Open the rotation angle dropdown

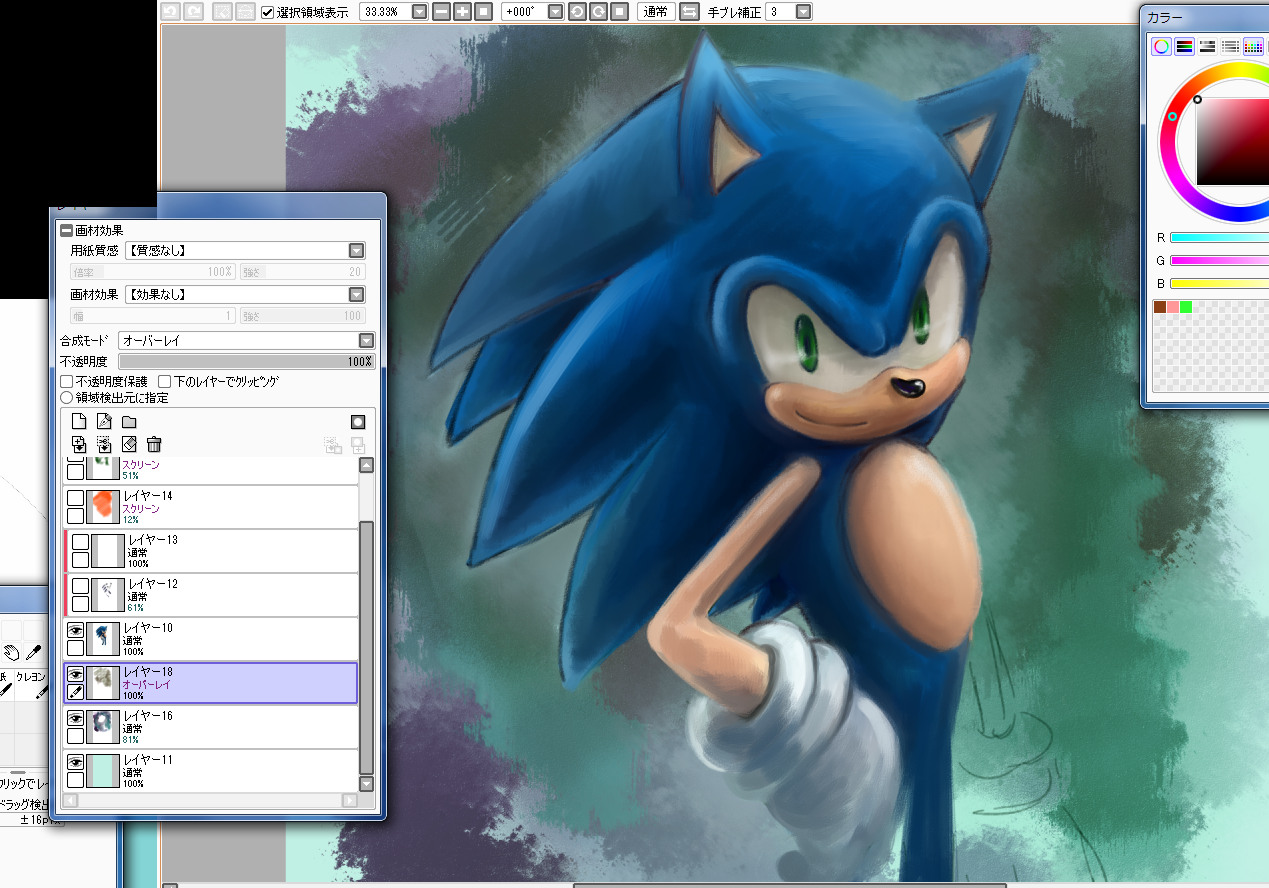click(553, 12)
